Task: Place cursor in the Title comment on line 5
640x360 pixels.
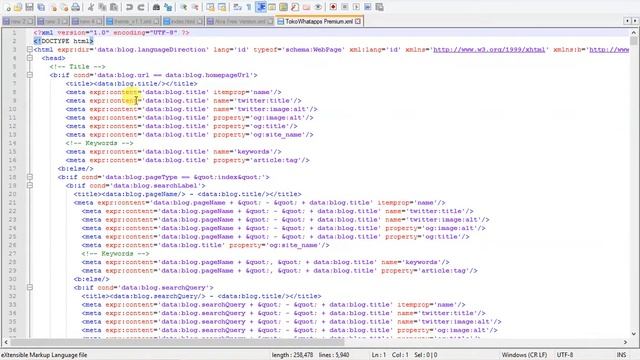Action: pyautogui.click(x=78, y=67)
